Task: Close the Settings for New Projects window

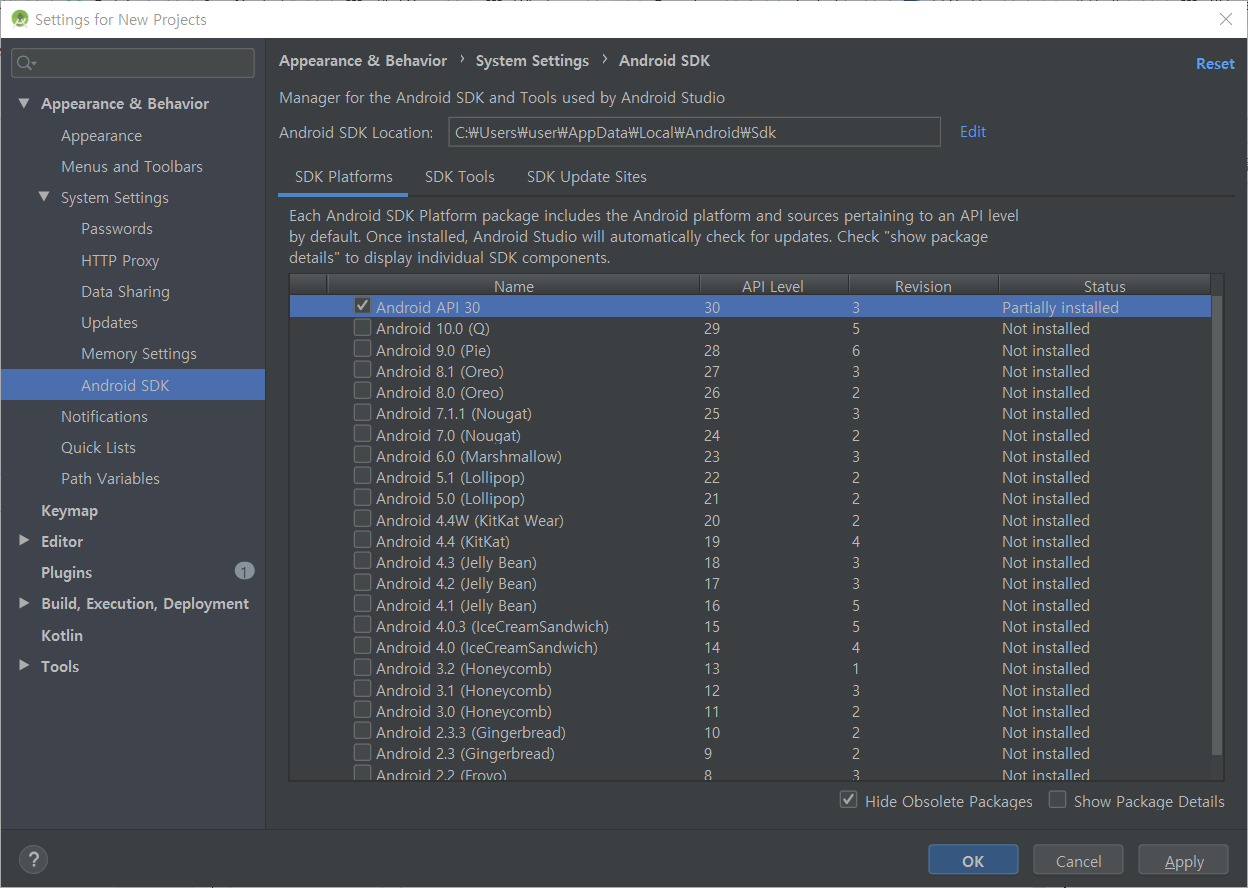Action: click(x=1225, y=19)
